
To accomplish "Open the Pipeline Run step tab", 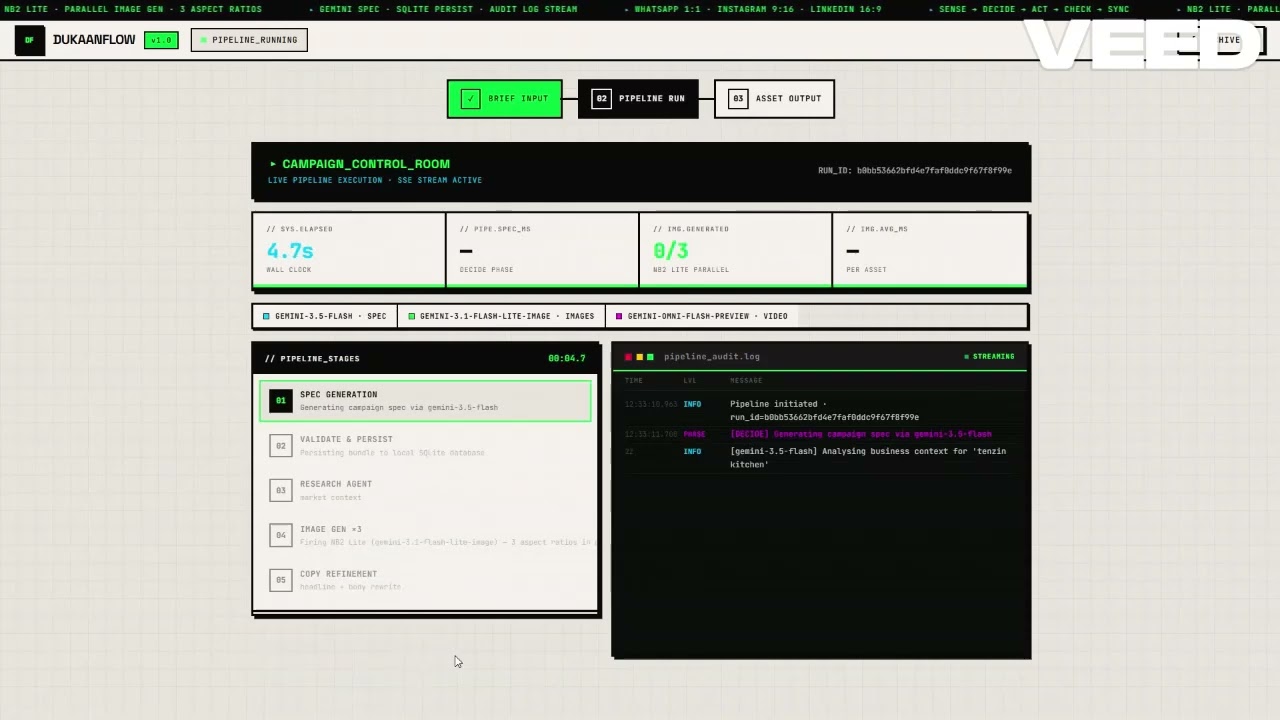I will (638, 98).
